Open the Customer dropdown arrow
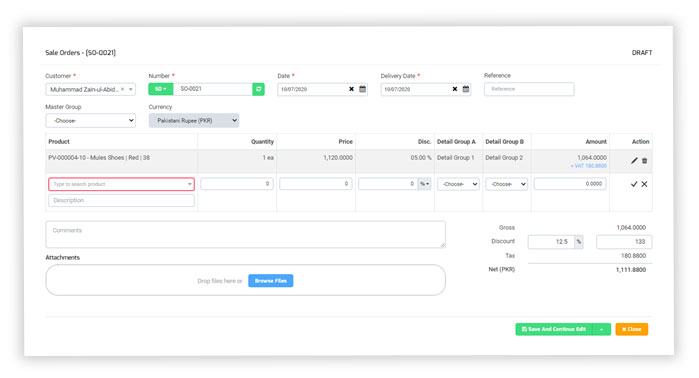699x378 pixels. click(131, 89)
